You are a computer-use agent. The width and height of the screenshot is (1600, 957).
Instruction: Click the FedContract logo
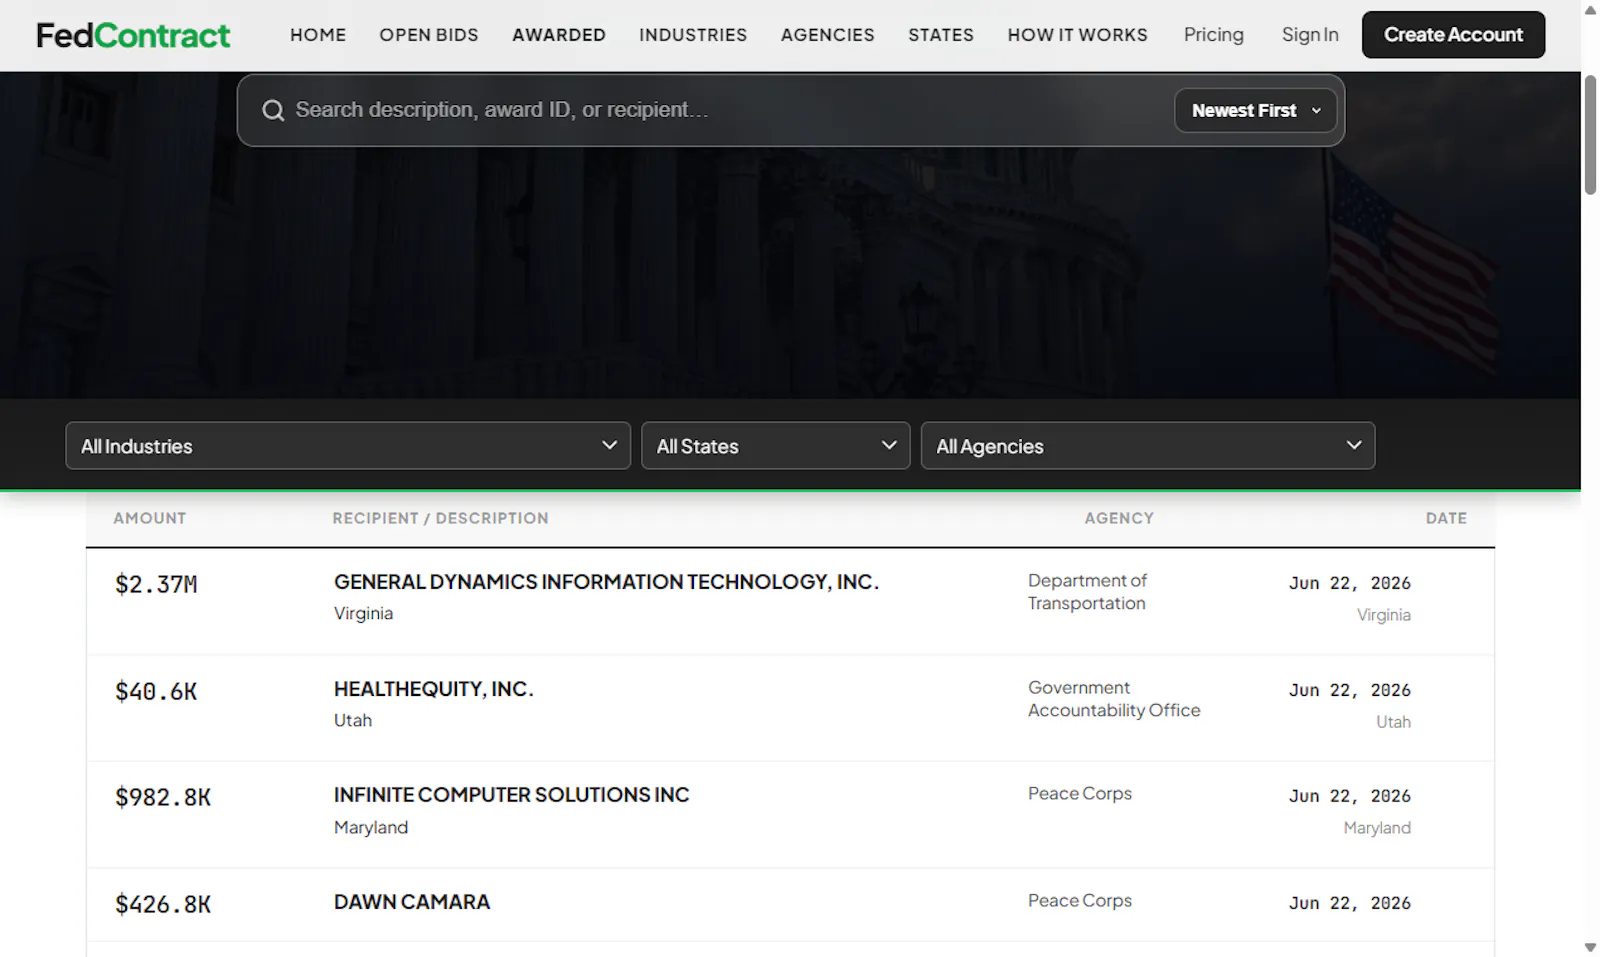click(x=133, y=35)
